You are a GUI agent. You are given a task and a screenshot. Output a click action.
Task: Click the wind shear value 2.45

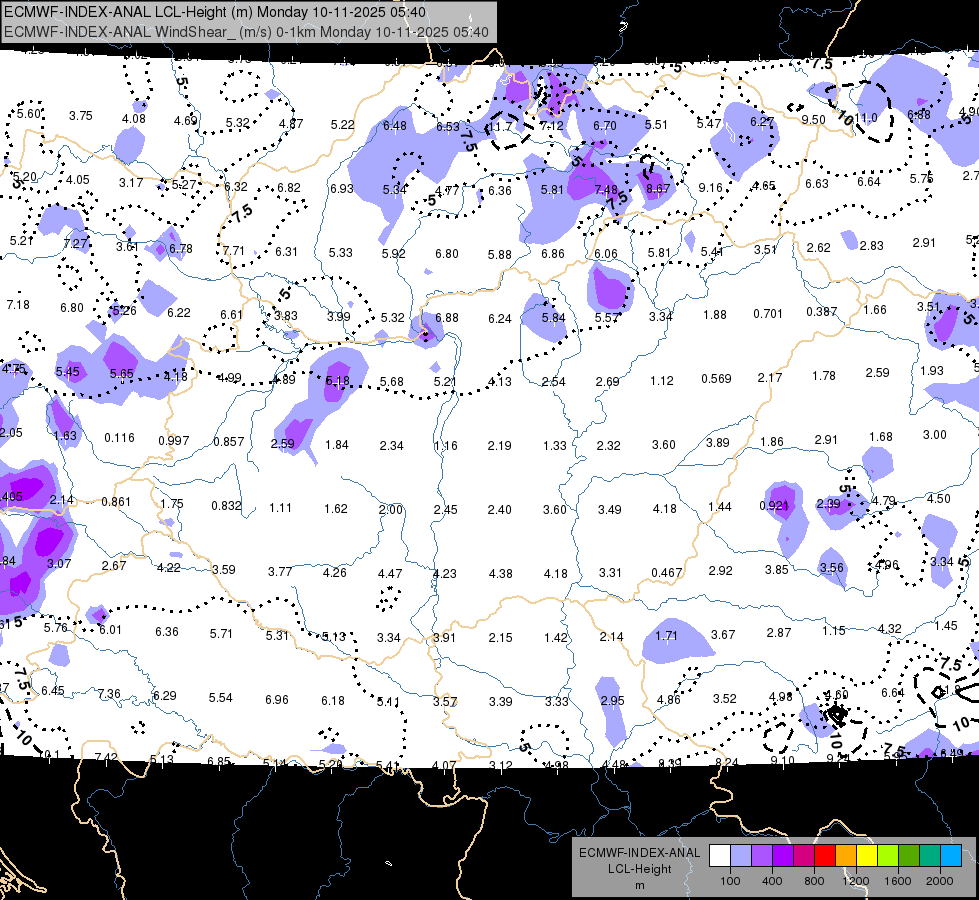[446, 510]
